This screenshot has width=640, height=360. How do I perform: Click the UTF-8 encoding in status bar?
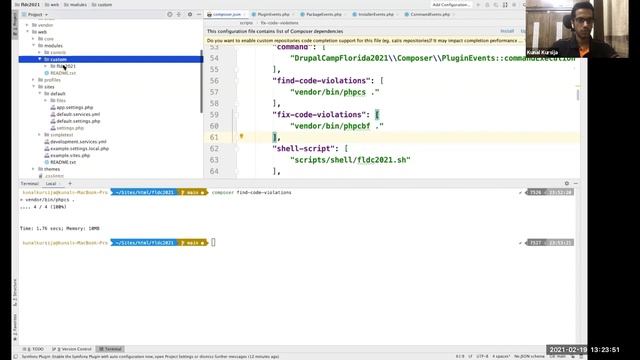(x=482, y=356)
